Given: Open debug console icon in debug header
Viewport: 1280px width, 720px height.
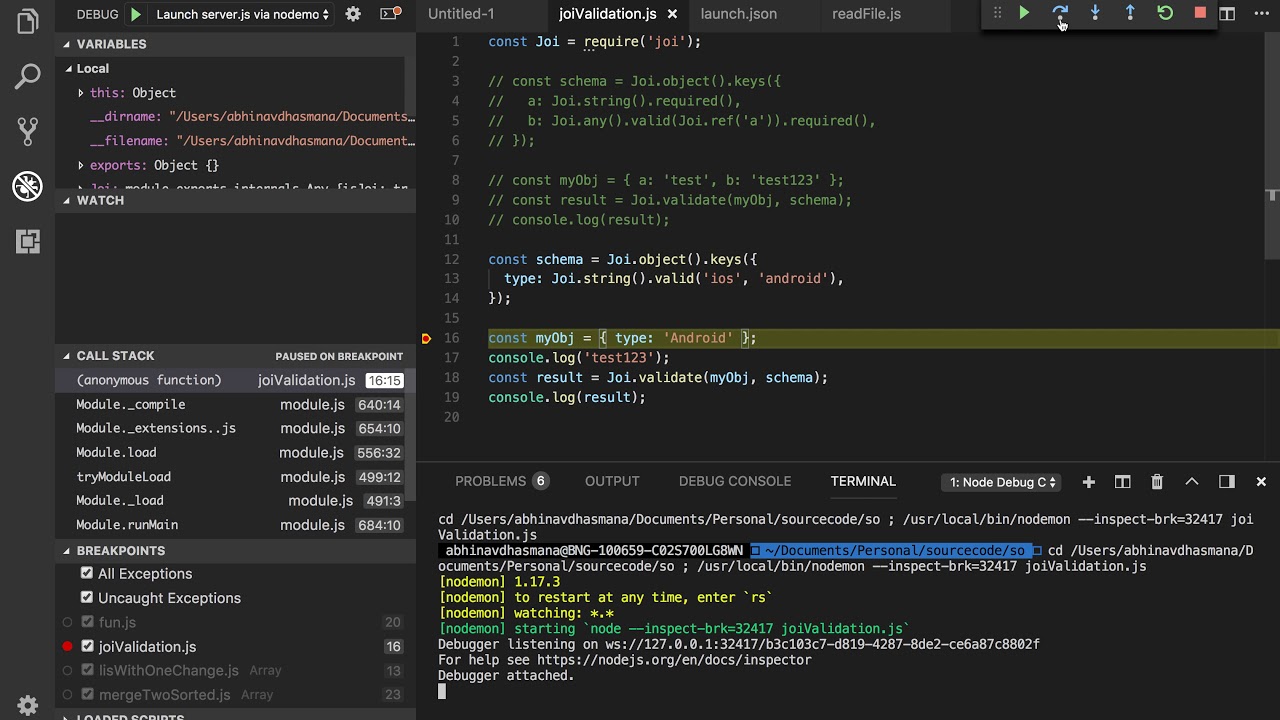Looking at the screenshot, I should coord(390,14).
